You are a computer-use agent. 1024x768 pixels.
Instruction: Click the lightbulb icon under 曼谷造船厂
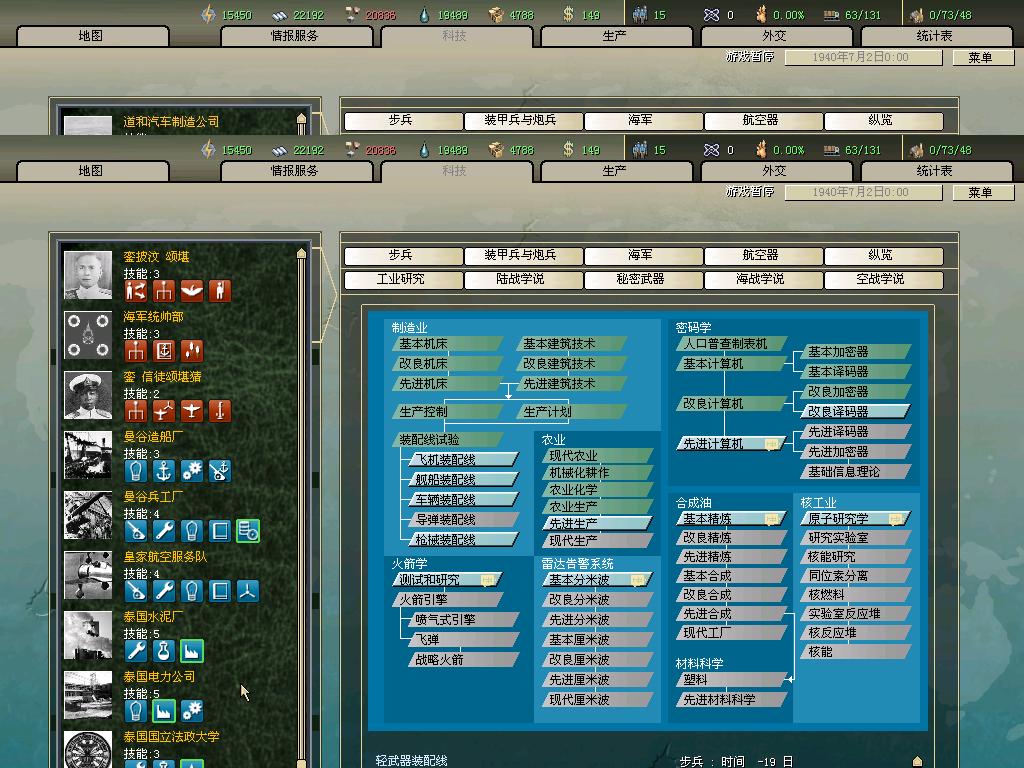[x=136, y=471]
